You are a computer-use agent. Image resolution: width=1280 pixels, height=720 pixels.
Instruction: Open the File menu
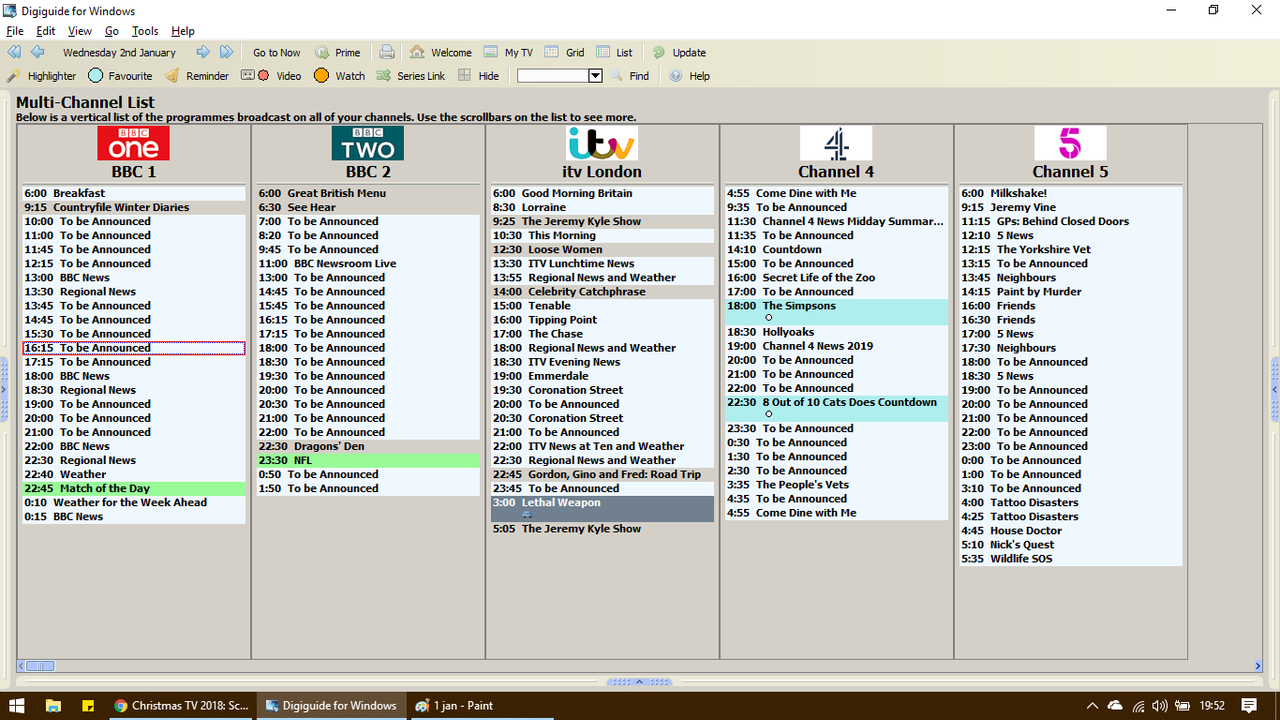(x=15, y=31)
